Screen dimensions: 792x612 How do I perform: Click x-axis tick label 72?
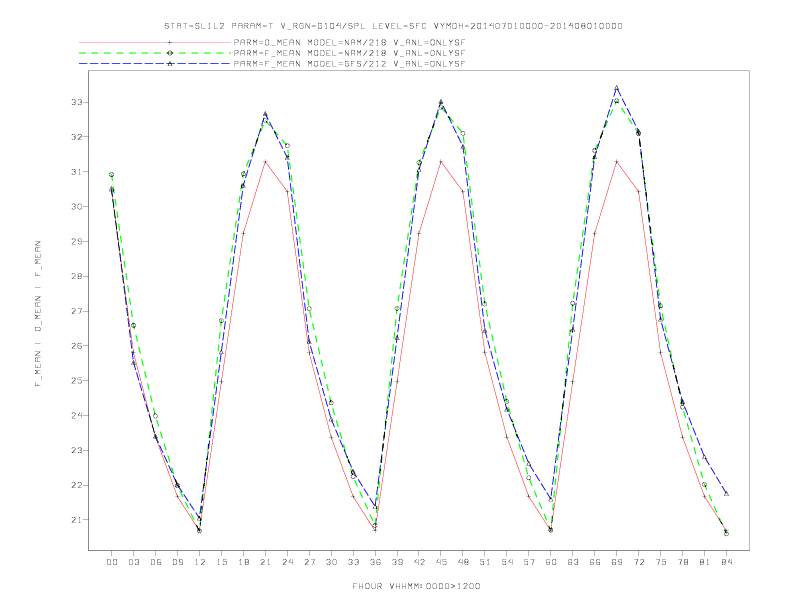tap(639, 562)
